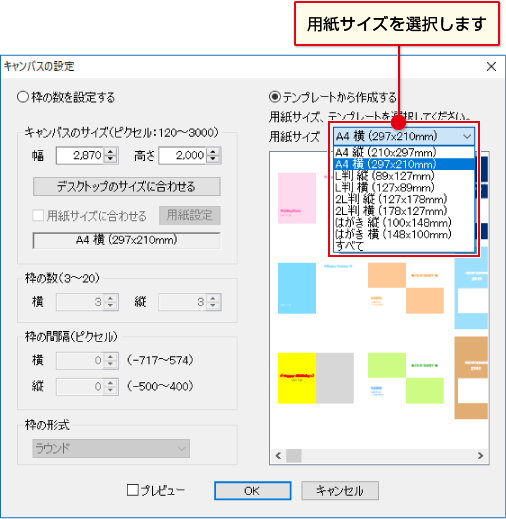Decrease the 高さ height value with down arrow

click(213, 159)
